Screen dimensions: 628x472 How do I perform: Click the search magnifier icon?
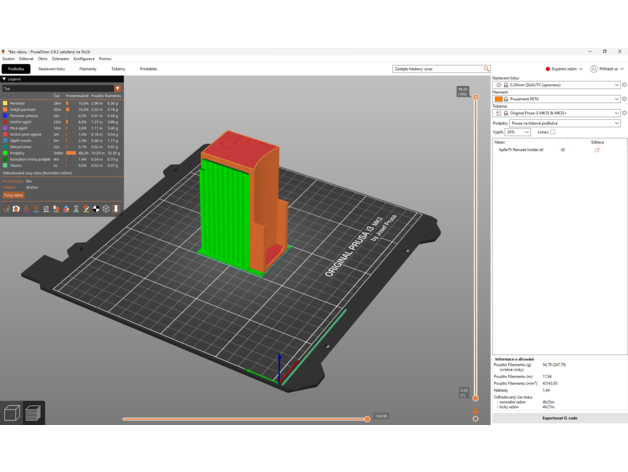point(487,69)
